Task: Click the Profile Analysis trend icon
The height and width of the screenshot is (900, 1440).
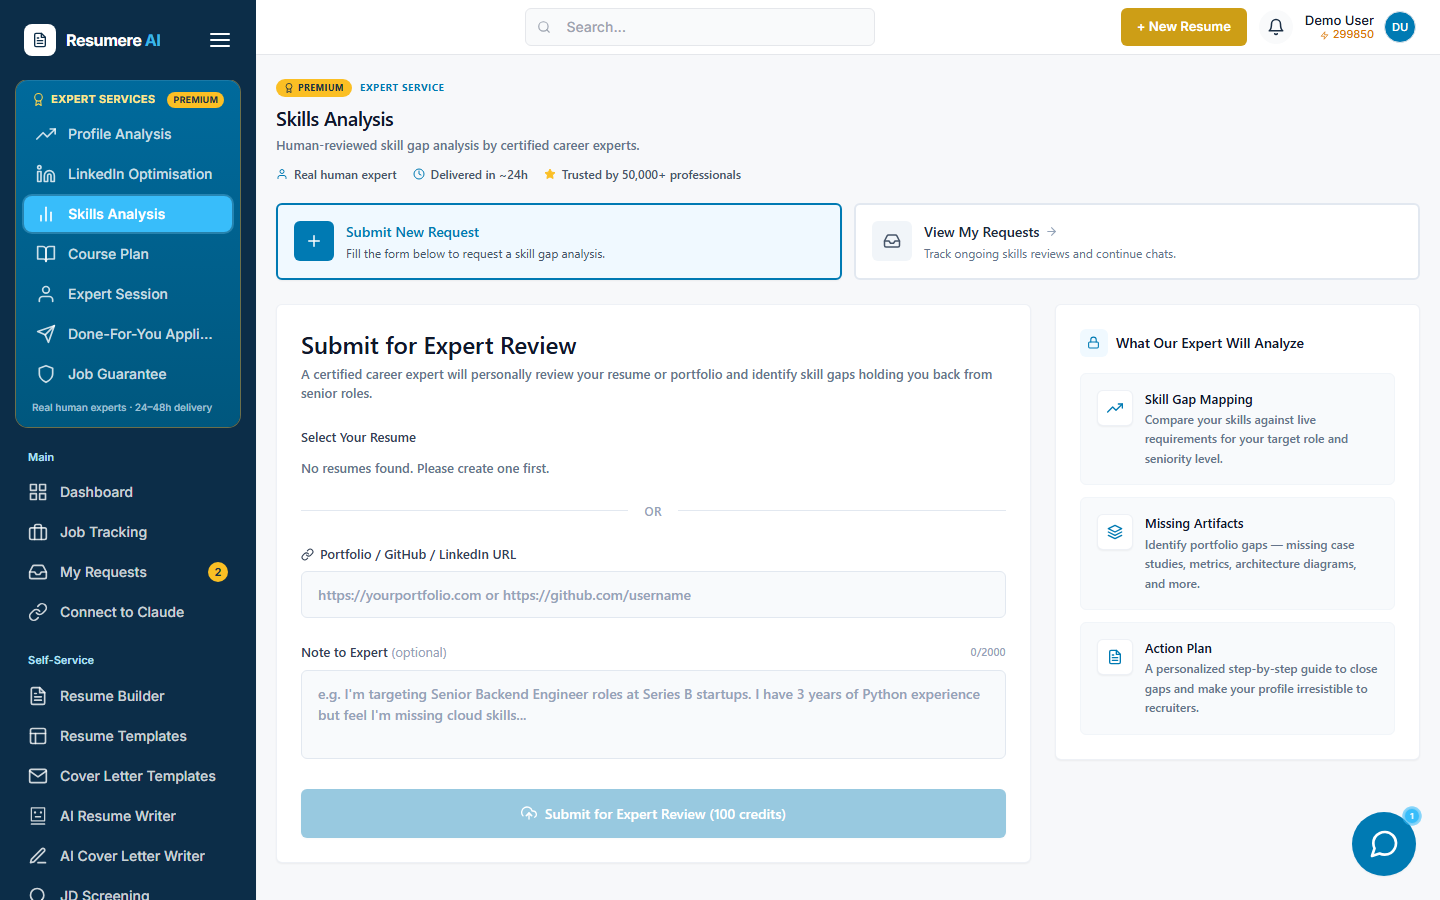Action: click(46, 134)
